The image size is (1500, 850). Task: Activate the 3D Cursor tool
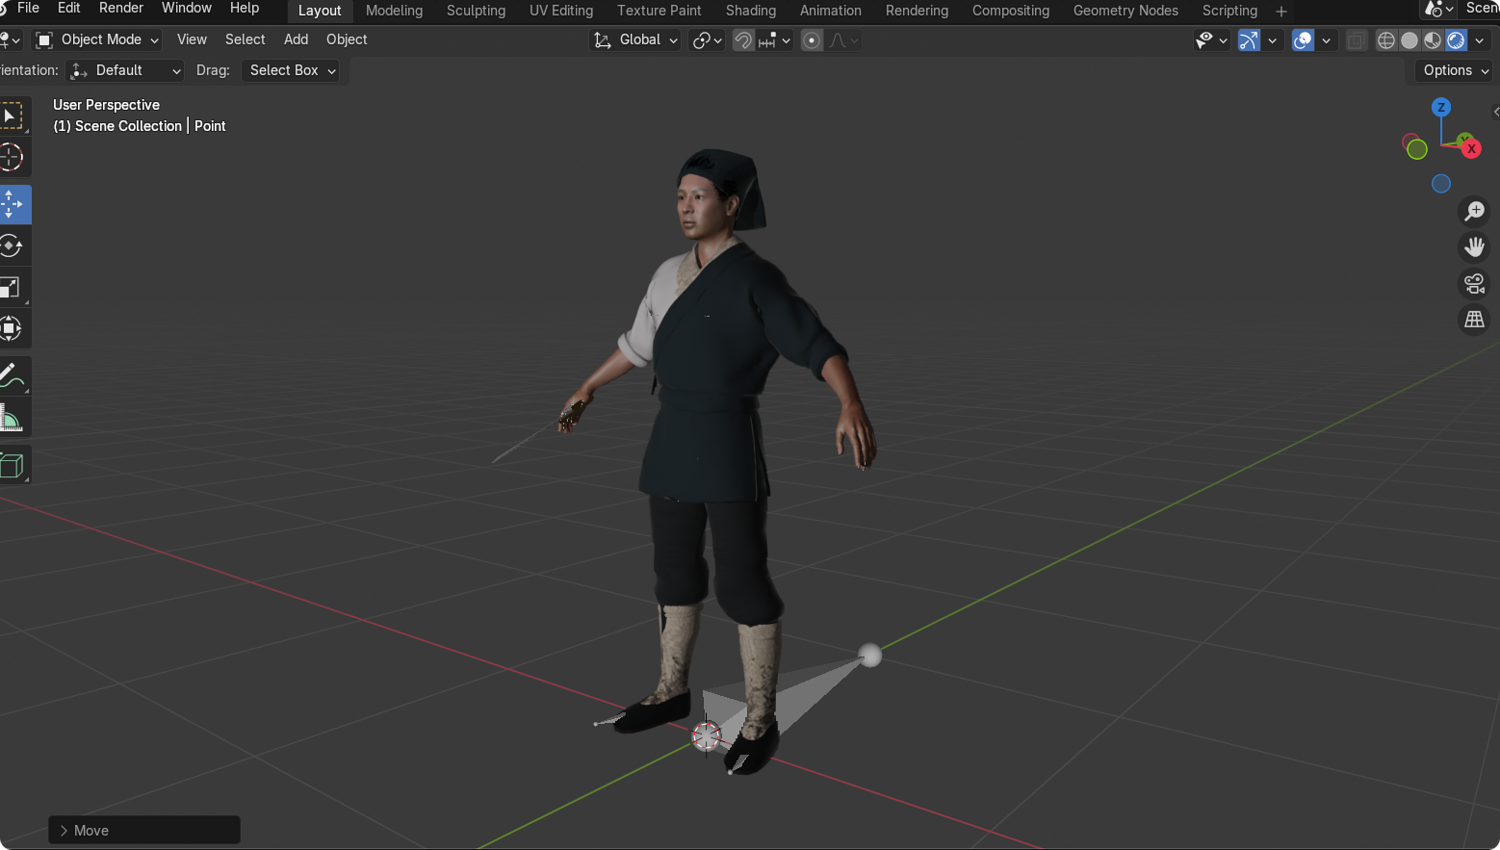tap(12, 157)
